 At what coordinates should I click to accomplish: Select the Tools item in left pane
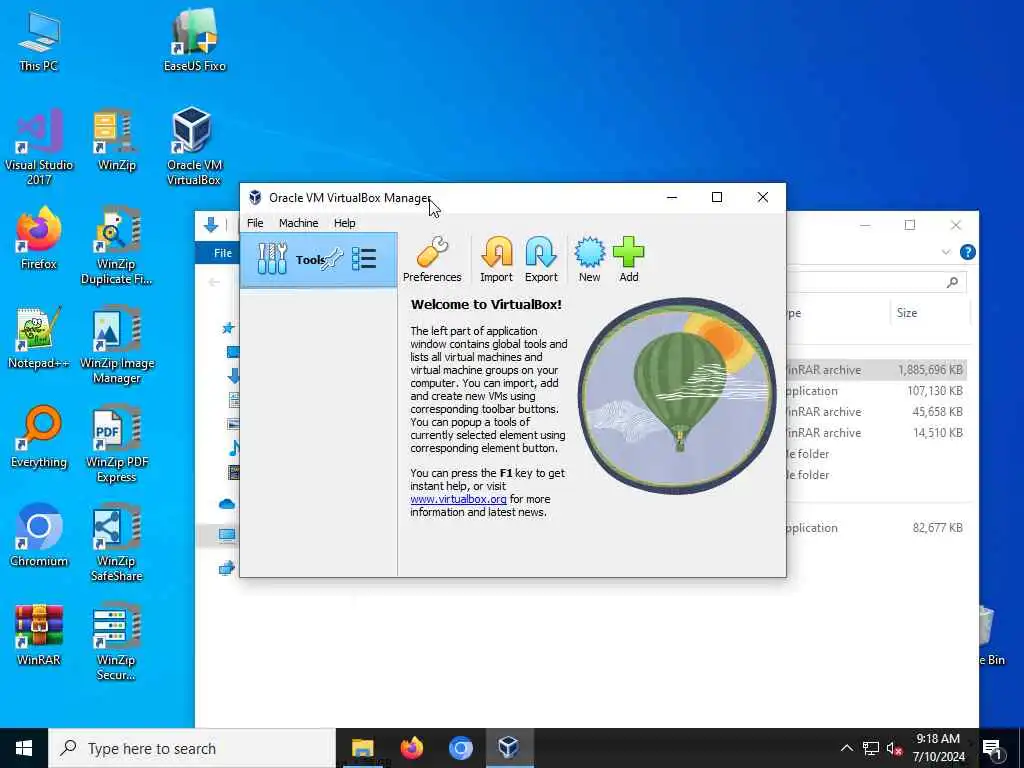(x=319, y=260)
